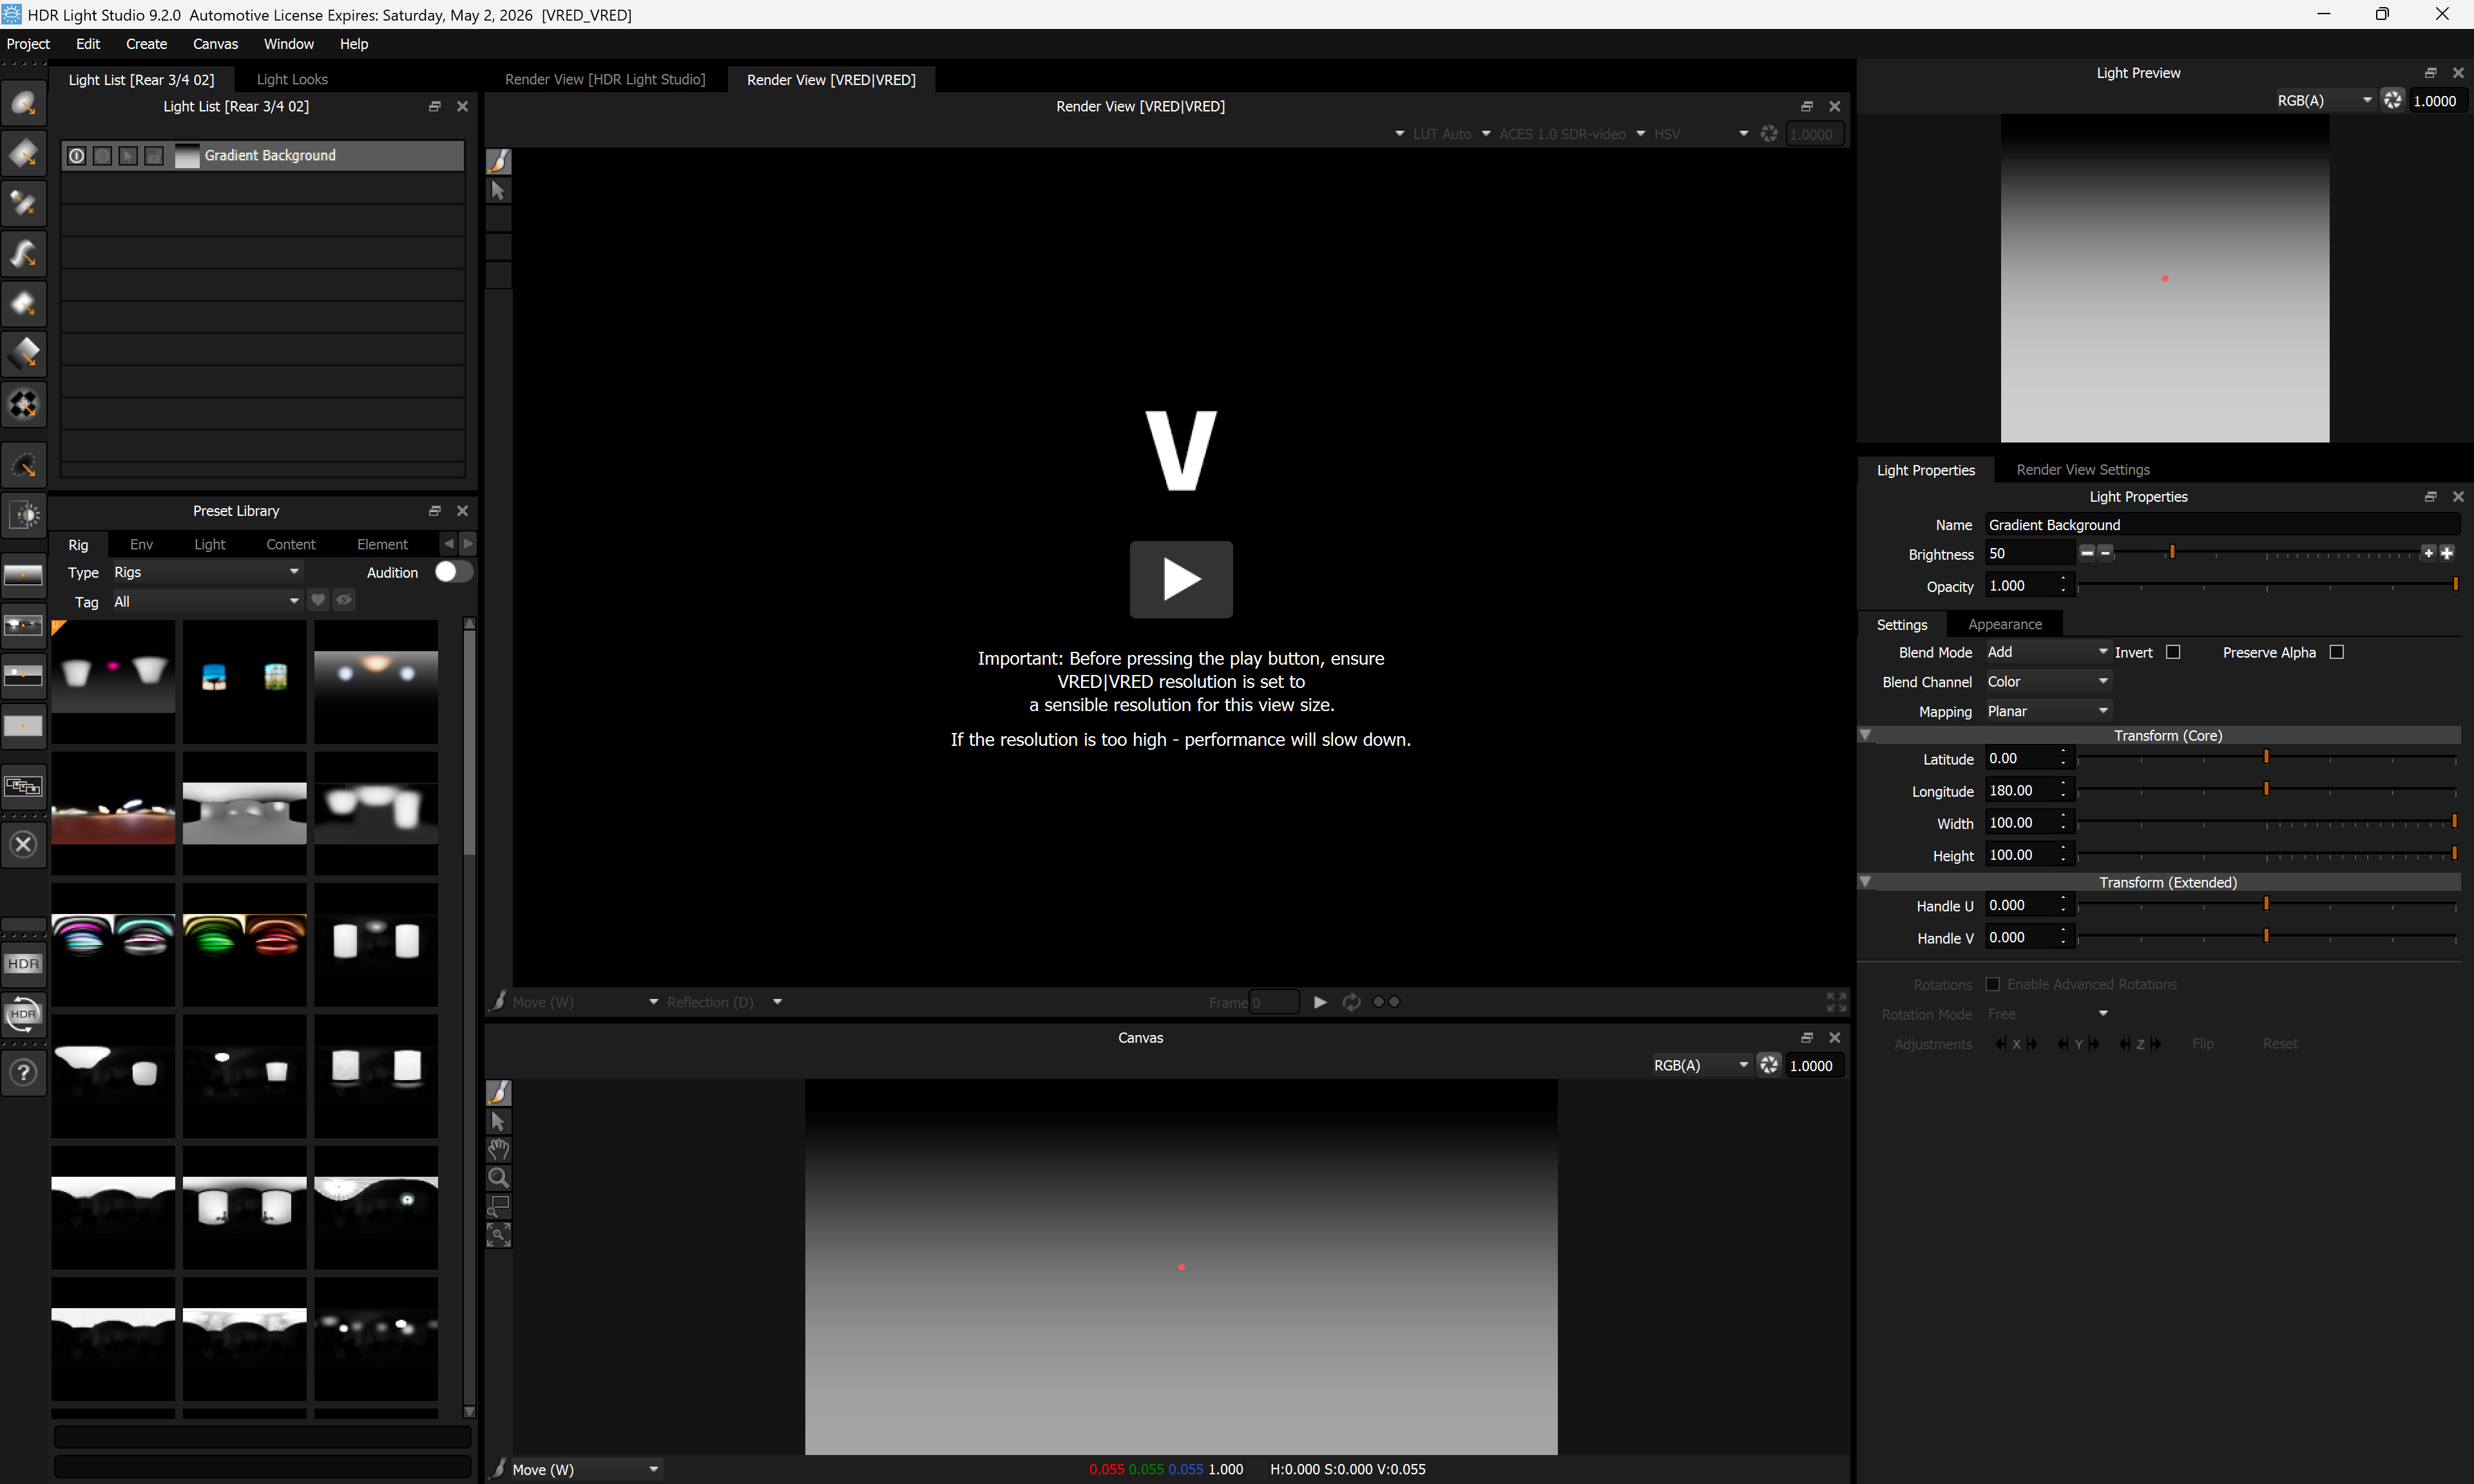
Task: Select the zoom magnifier tool in the Canvas panel
Action: click(499, 1177)
